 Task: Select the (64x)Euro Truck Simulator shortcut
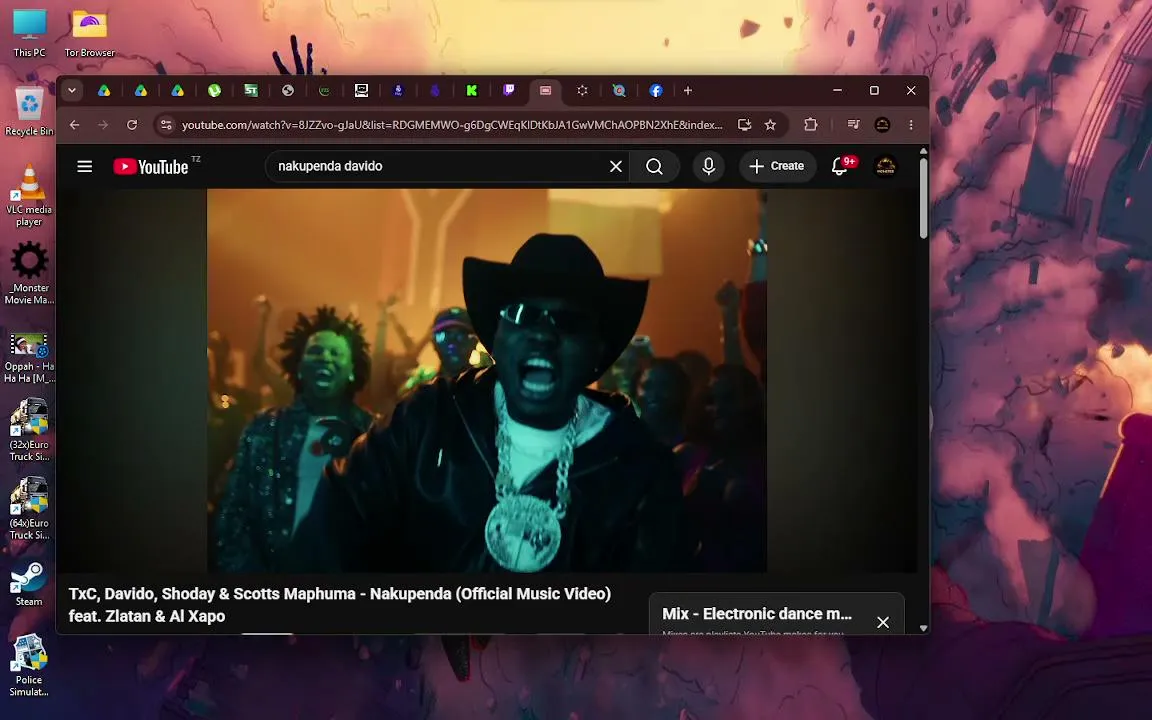tap(29, 508)
